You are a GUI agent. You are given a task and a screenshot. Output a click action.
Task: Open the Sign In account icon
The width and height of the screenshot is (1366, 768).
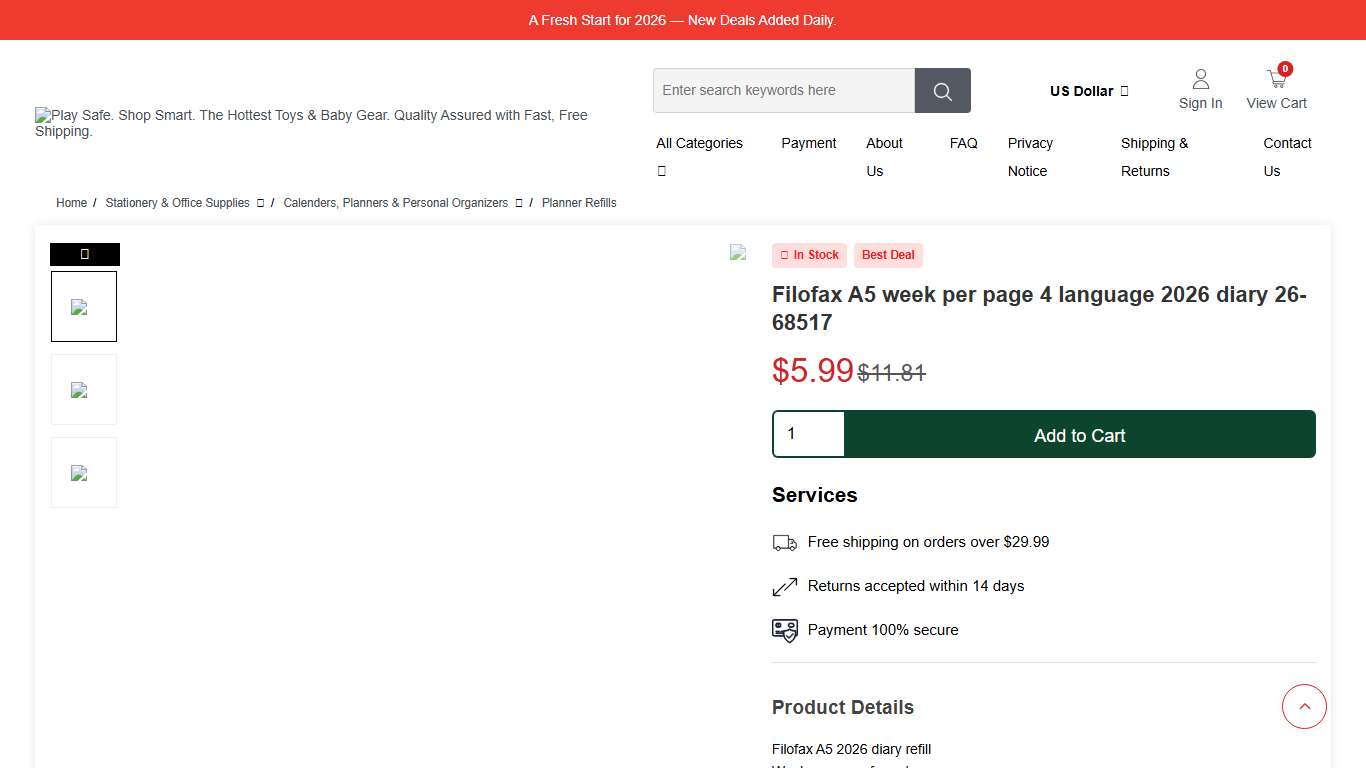pos(1200,78)
